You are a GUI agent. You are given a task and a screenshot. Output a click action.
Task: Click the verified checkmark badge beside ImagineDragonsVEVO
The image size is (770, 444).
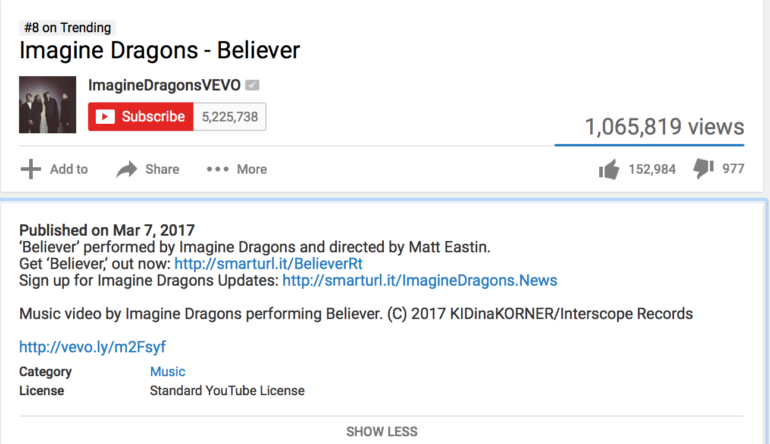tap(252, 85)
